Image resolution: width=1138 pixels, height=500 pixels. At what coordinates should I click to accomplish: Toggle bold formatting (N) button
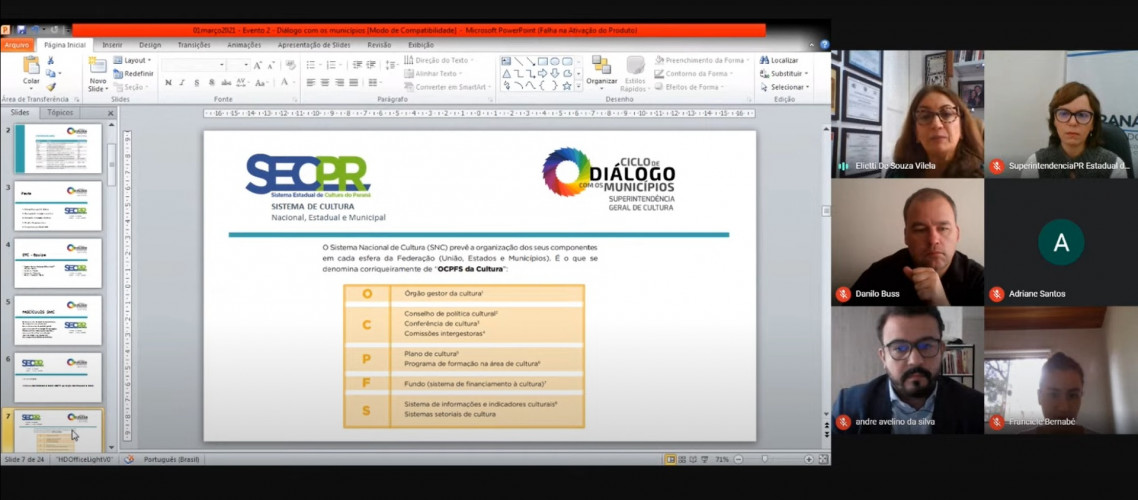(x=168, y=82)
